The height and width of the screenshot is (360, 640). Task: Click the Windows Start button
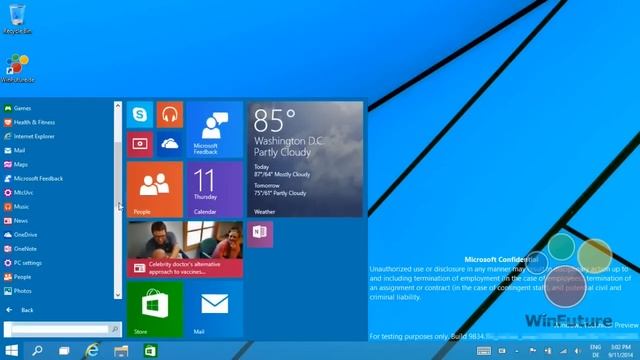[12, 351]
